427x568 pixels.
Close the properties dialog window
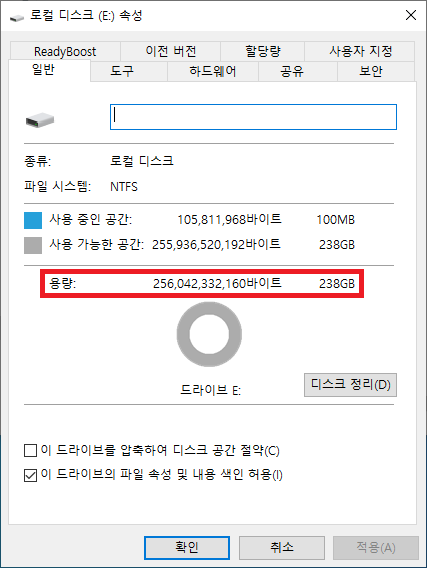point(411,15)
